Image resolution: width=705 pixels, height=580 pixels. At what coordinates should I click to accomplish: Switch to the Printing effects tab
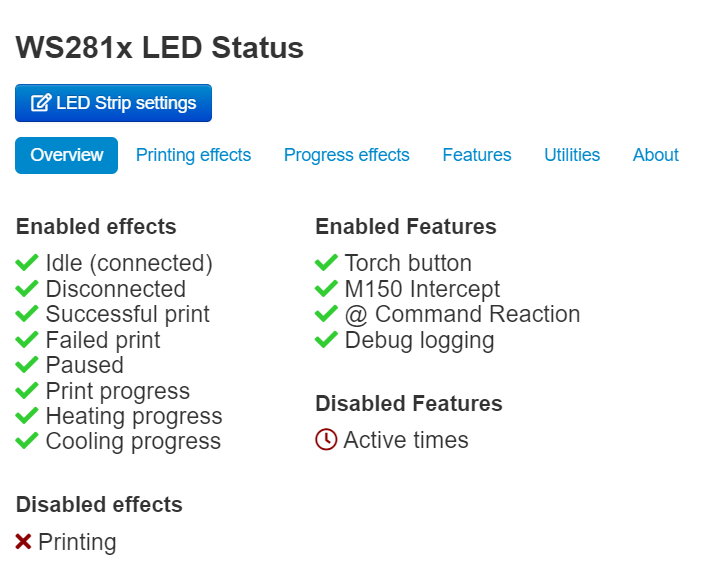[193, 155]
